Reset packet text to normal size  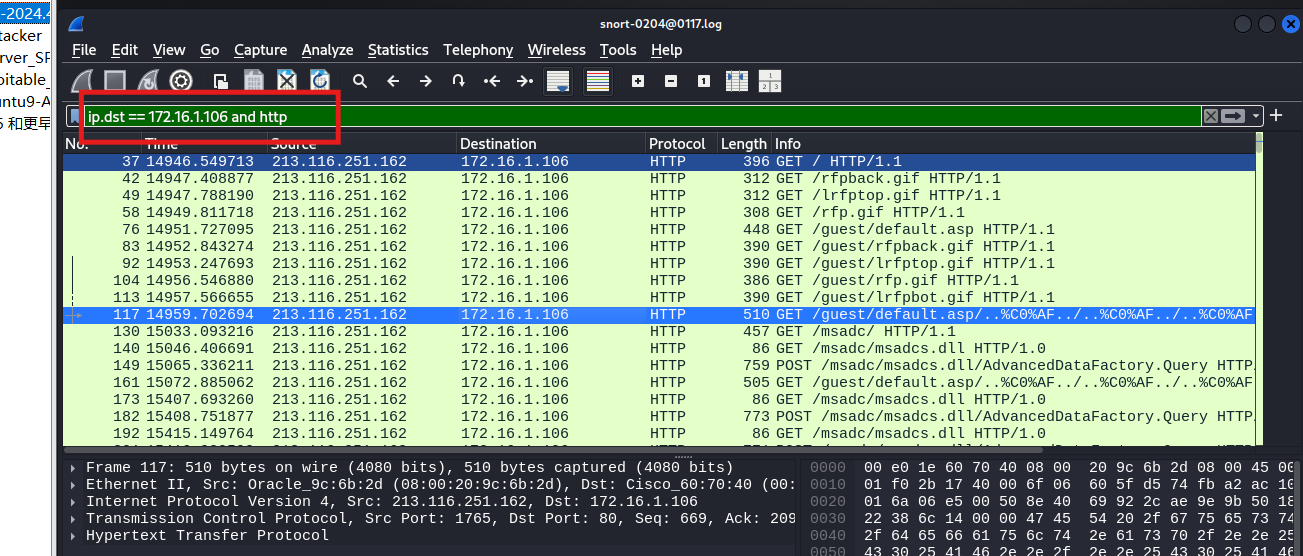[x=704, y=81]
